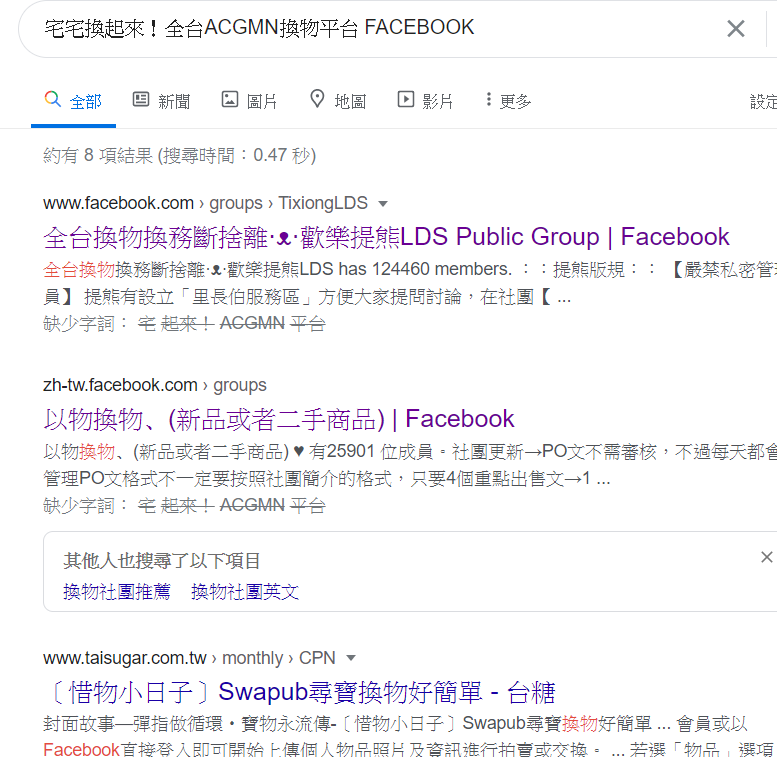Screen dimensions: 777x757
Task: Click www.facebook.com › groups › TixiongLDS breadcrumb
Action: coord(205,203)
